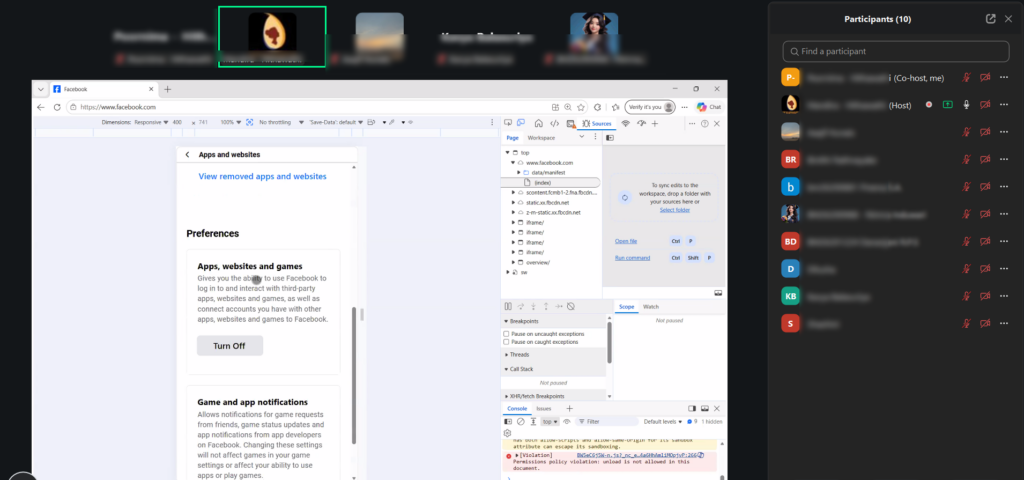Image resolution: width=1024 pixels, height=480 pixels.
Task: Open the 100% zoom dropdown
Action: click(229, 122)
